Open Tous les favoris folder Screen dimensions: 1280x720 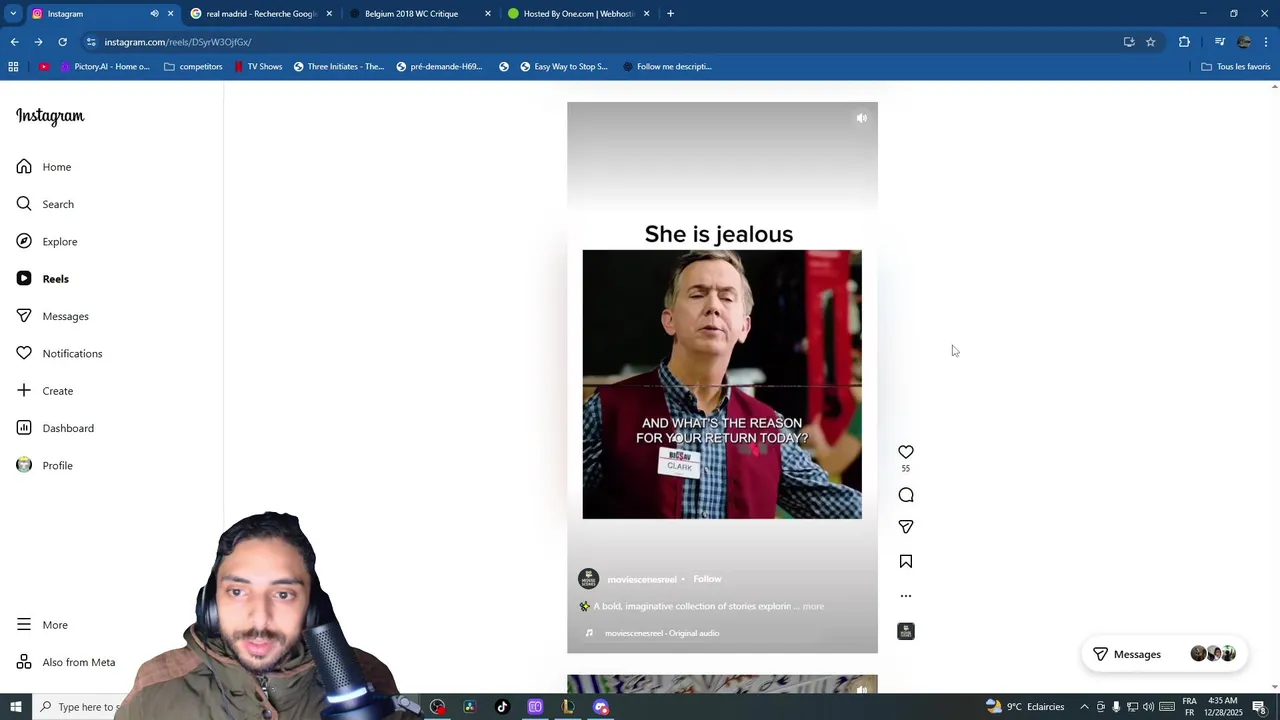click(1235, 67)
